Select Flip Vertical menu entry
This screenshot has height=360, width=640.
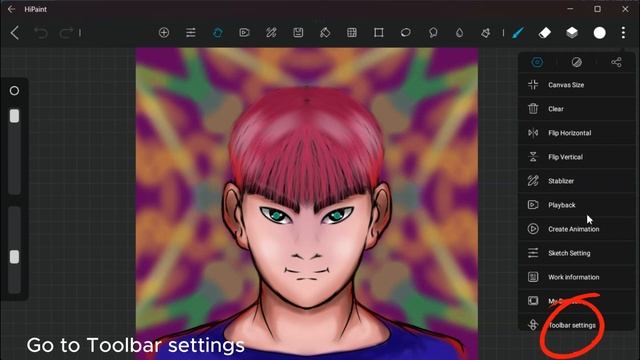(576, 157)
